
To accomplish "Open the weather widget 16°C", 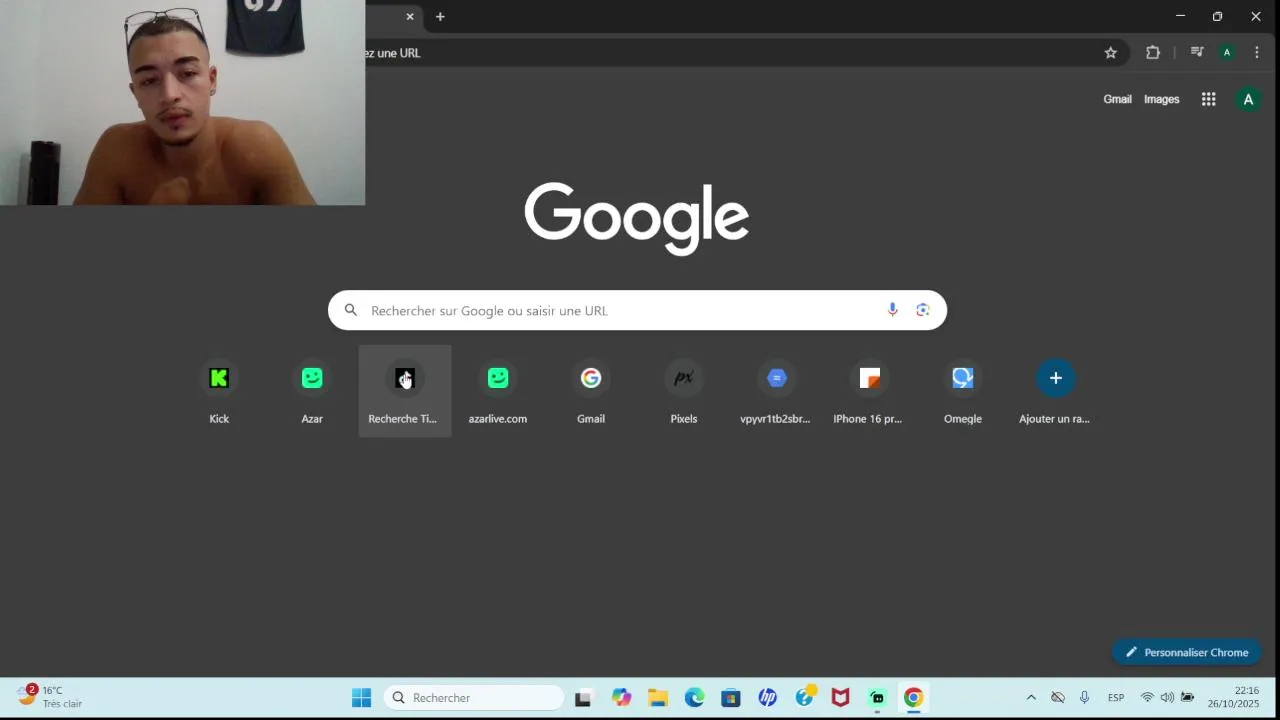I will [x=50, y=697].
